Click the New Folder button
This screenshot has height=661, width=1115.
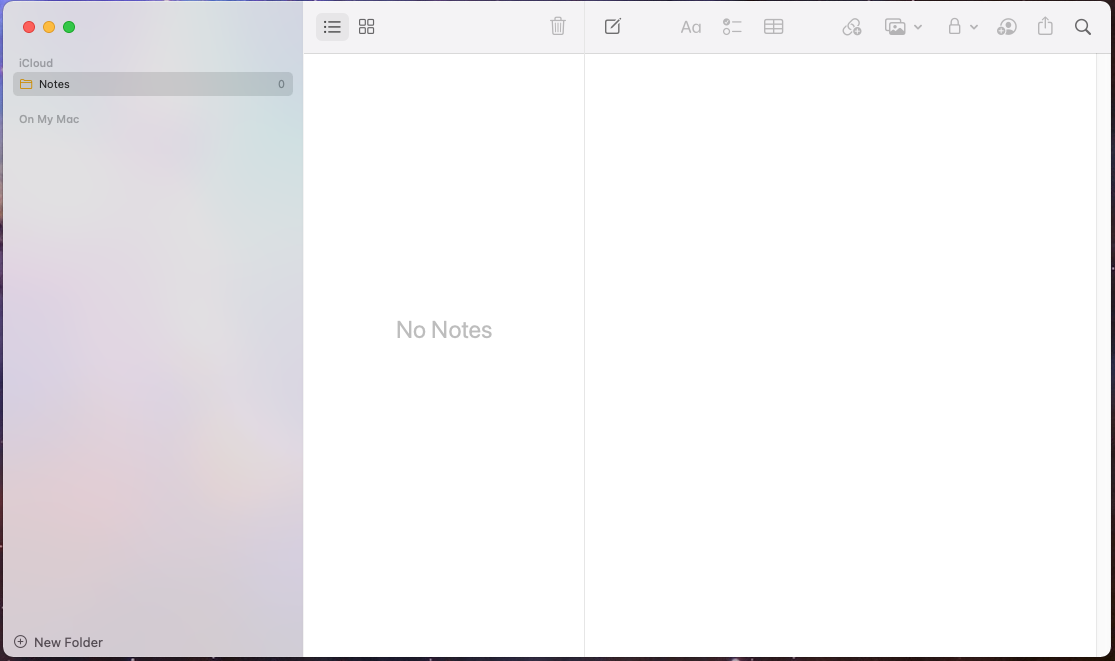coord(58,642)
